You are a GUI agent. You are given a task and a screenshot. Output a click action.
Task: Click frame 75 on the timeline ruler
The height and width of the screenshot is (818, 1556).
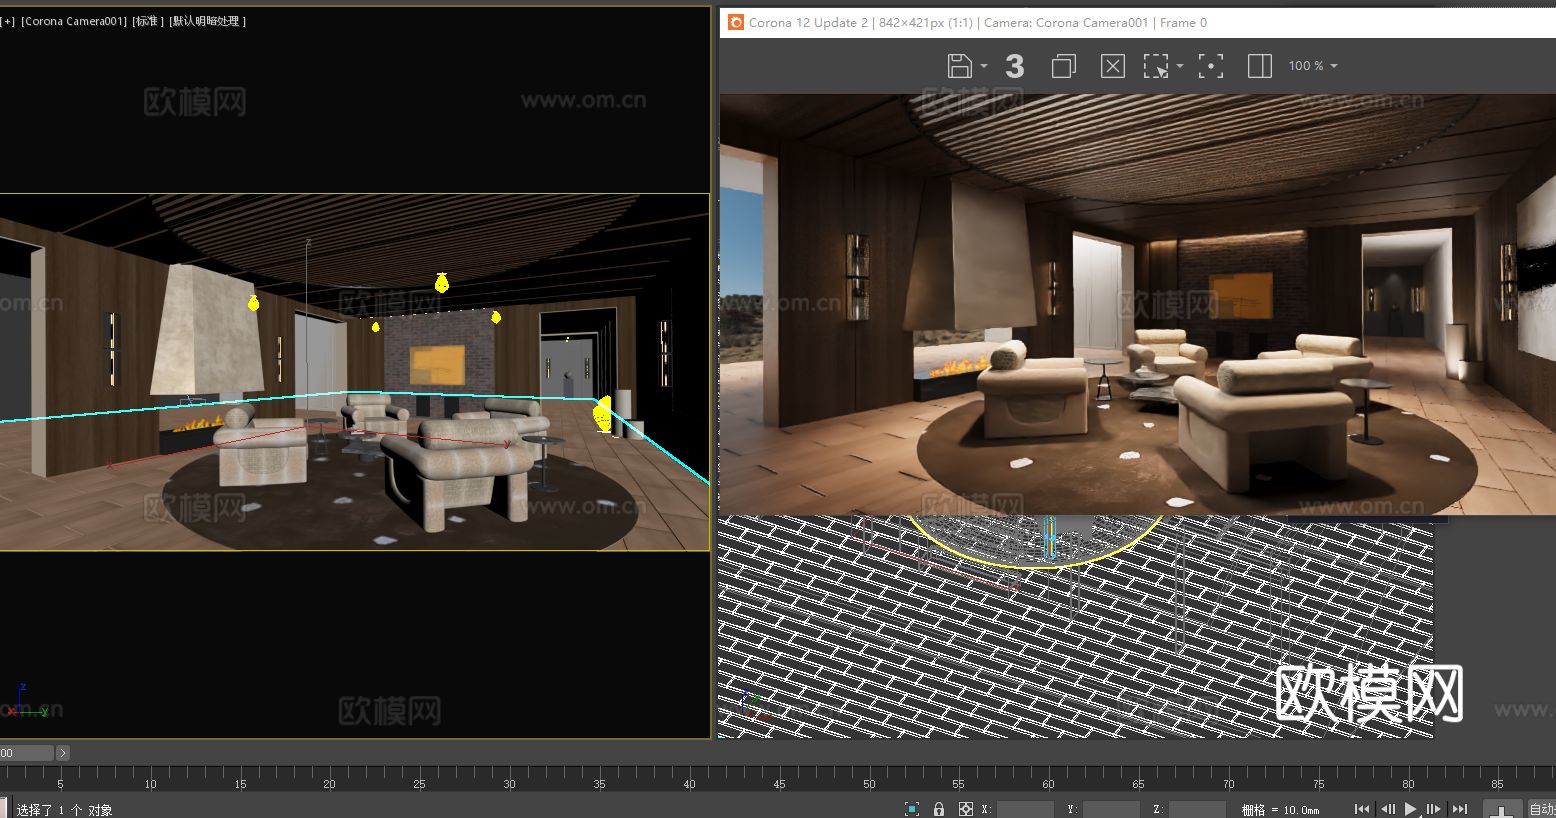[x=1319, y=784]
